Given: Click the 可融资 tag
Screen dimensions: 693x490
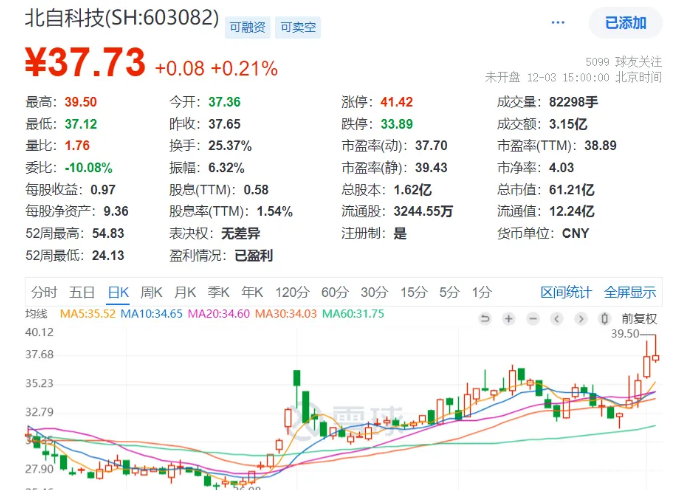Looking at the screenshot, I should click(x=246, y=28).
